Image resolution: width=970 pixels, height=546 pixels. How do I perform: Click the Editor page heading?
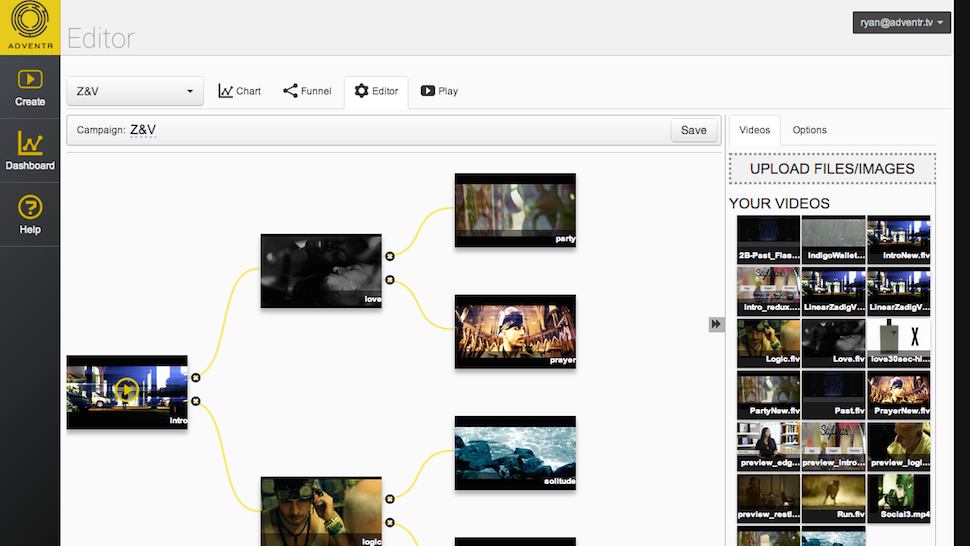[x=100, y=38]
